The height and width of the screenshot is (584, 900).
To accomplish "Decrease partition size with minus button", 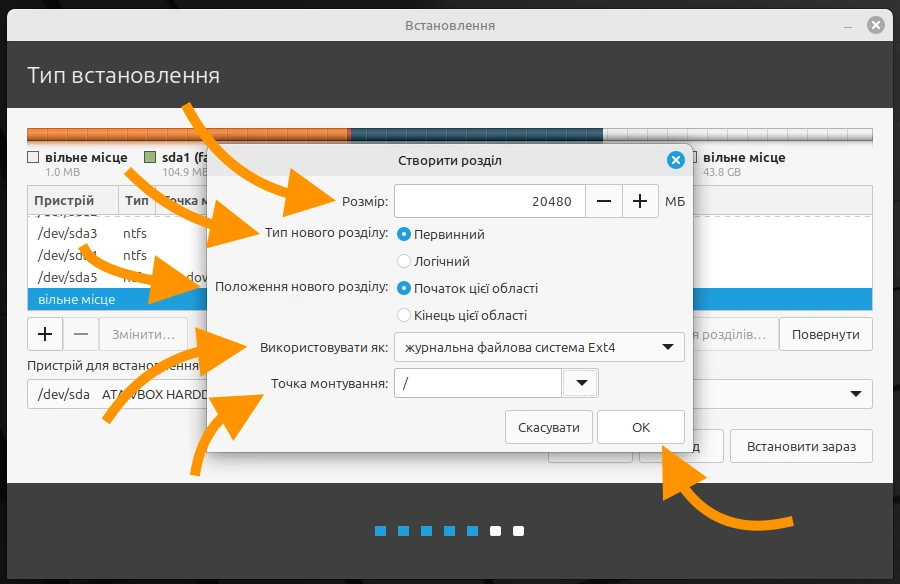I will (x=603, y=201).
